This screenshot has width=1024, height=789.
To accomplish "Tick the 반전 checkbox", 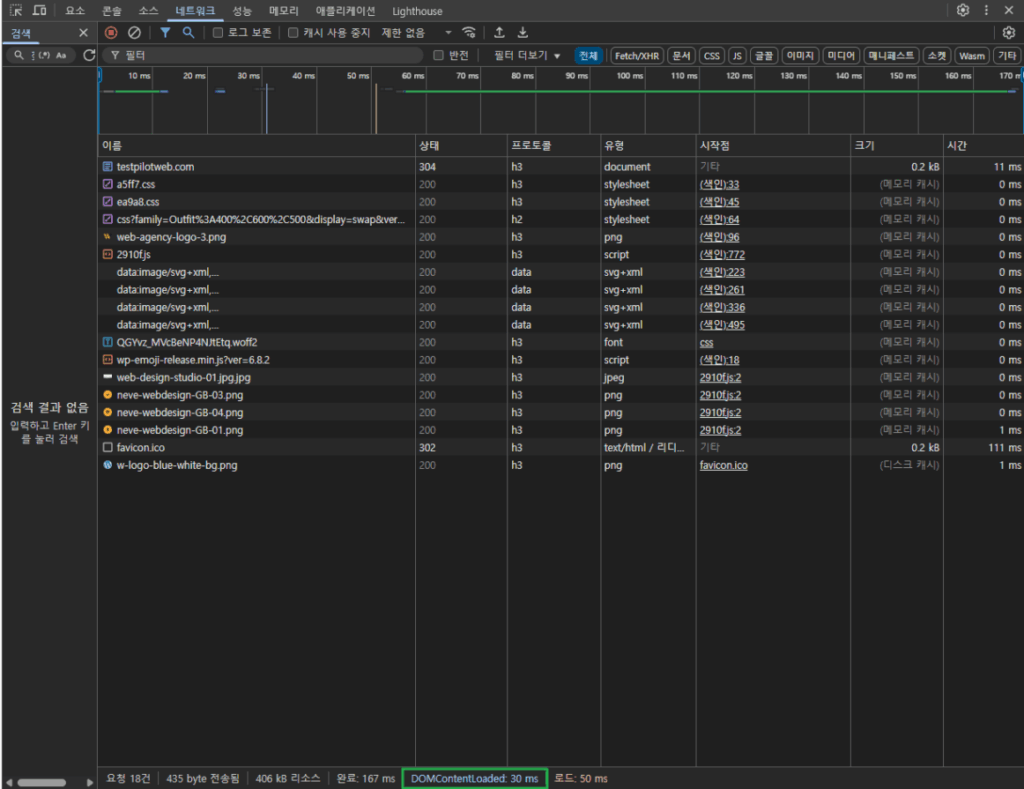I will pyautogui.click(x=438, y=56).
